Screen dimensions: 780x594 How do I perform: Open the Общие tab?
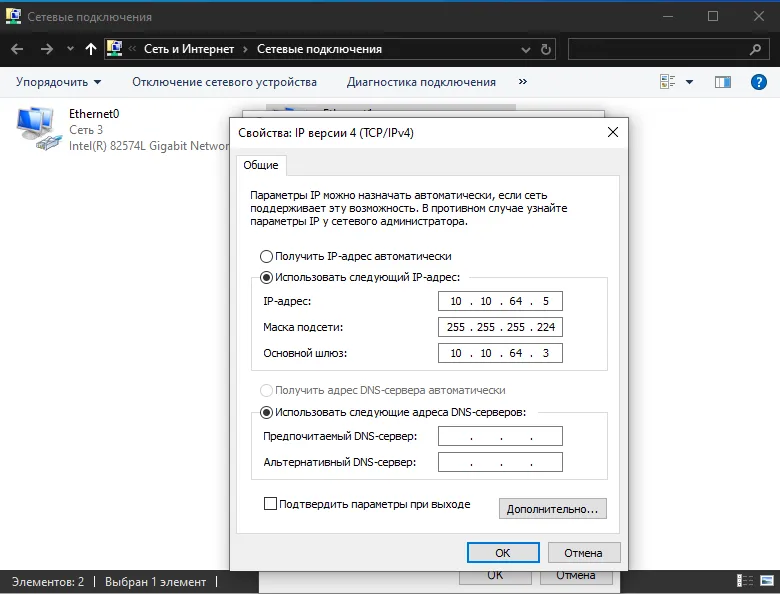261,165
